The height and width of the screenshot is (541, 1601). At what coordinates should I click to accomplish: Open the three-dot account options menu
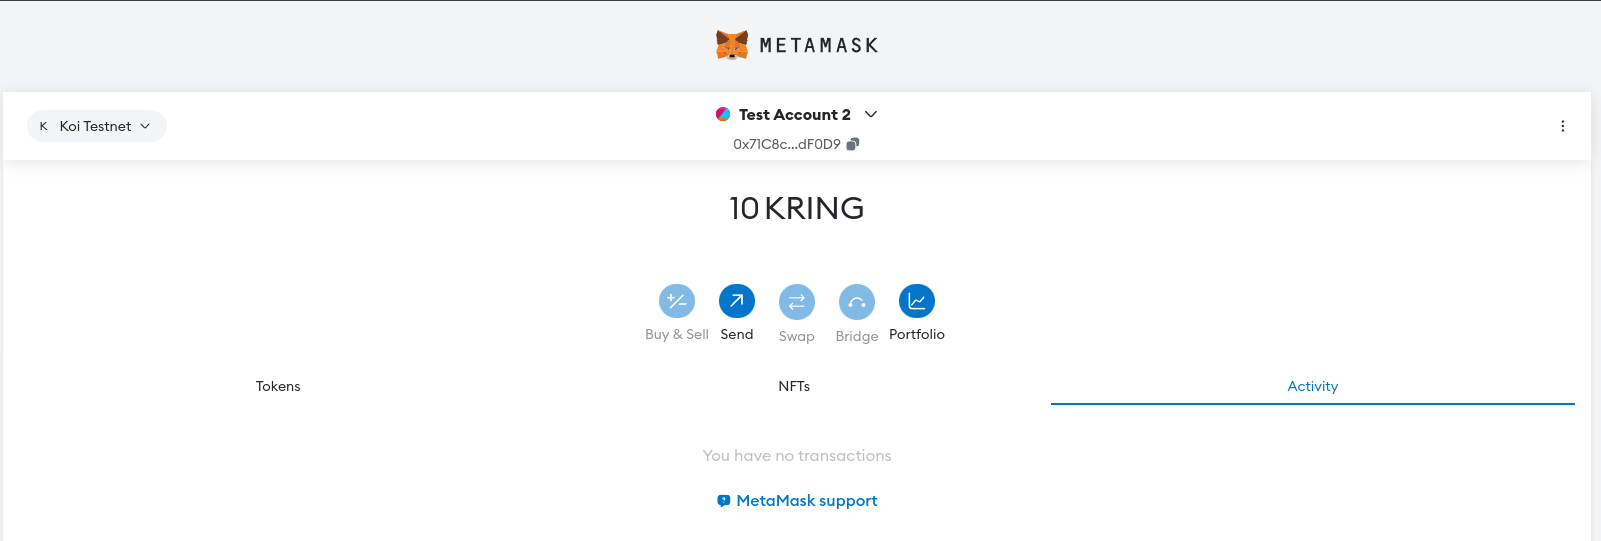[1563, 126]
